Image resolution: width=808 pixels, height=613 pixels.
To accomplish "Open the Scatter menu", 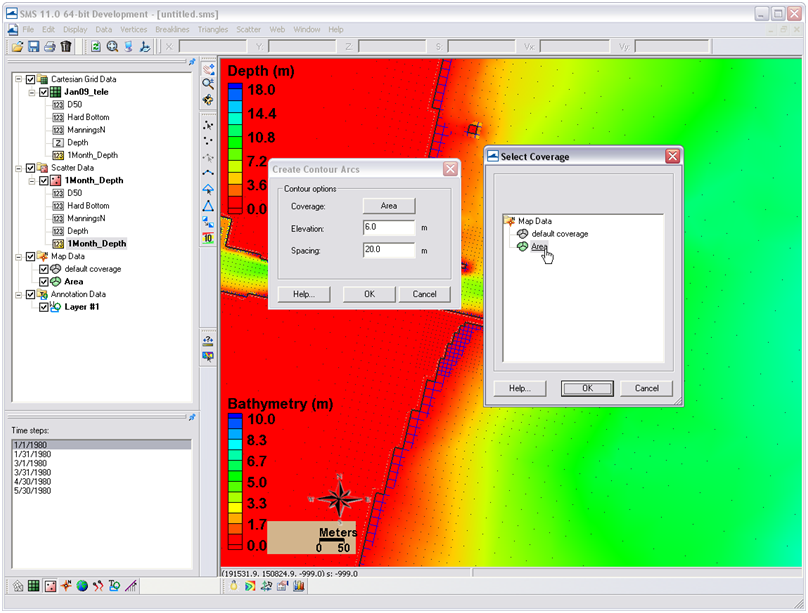I will pos(248,29).
